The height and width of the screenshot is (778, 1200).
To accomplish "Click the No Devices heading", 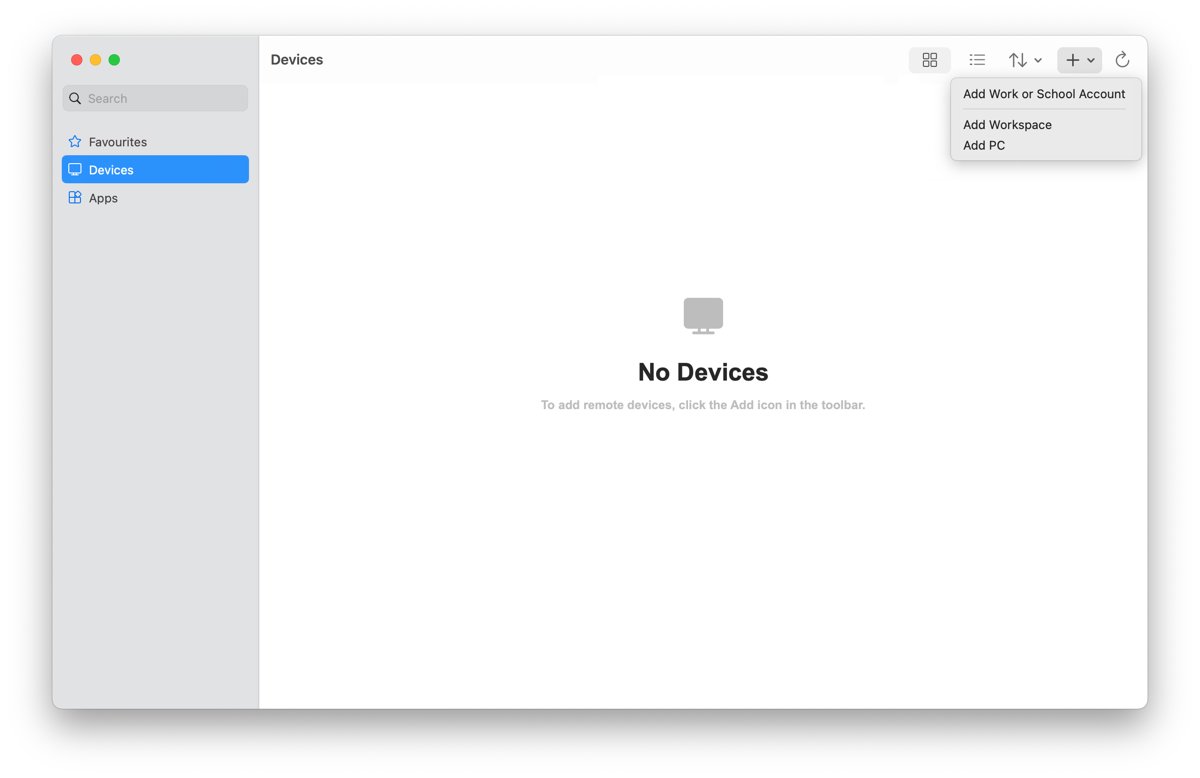I will [x=703, y=372].
